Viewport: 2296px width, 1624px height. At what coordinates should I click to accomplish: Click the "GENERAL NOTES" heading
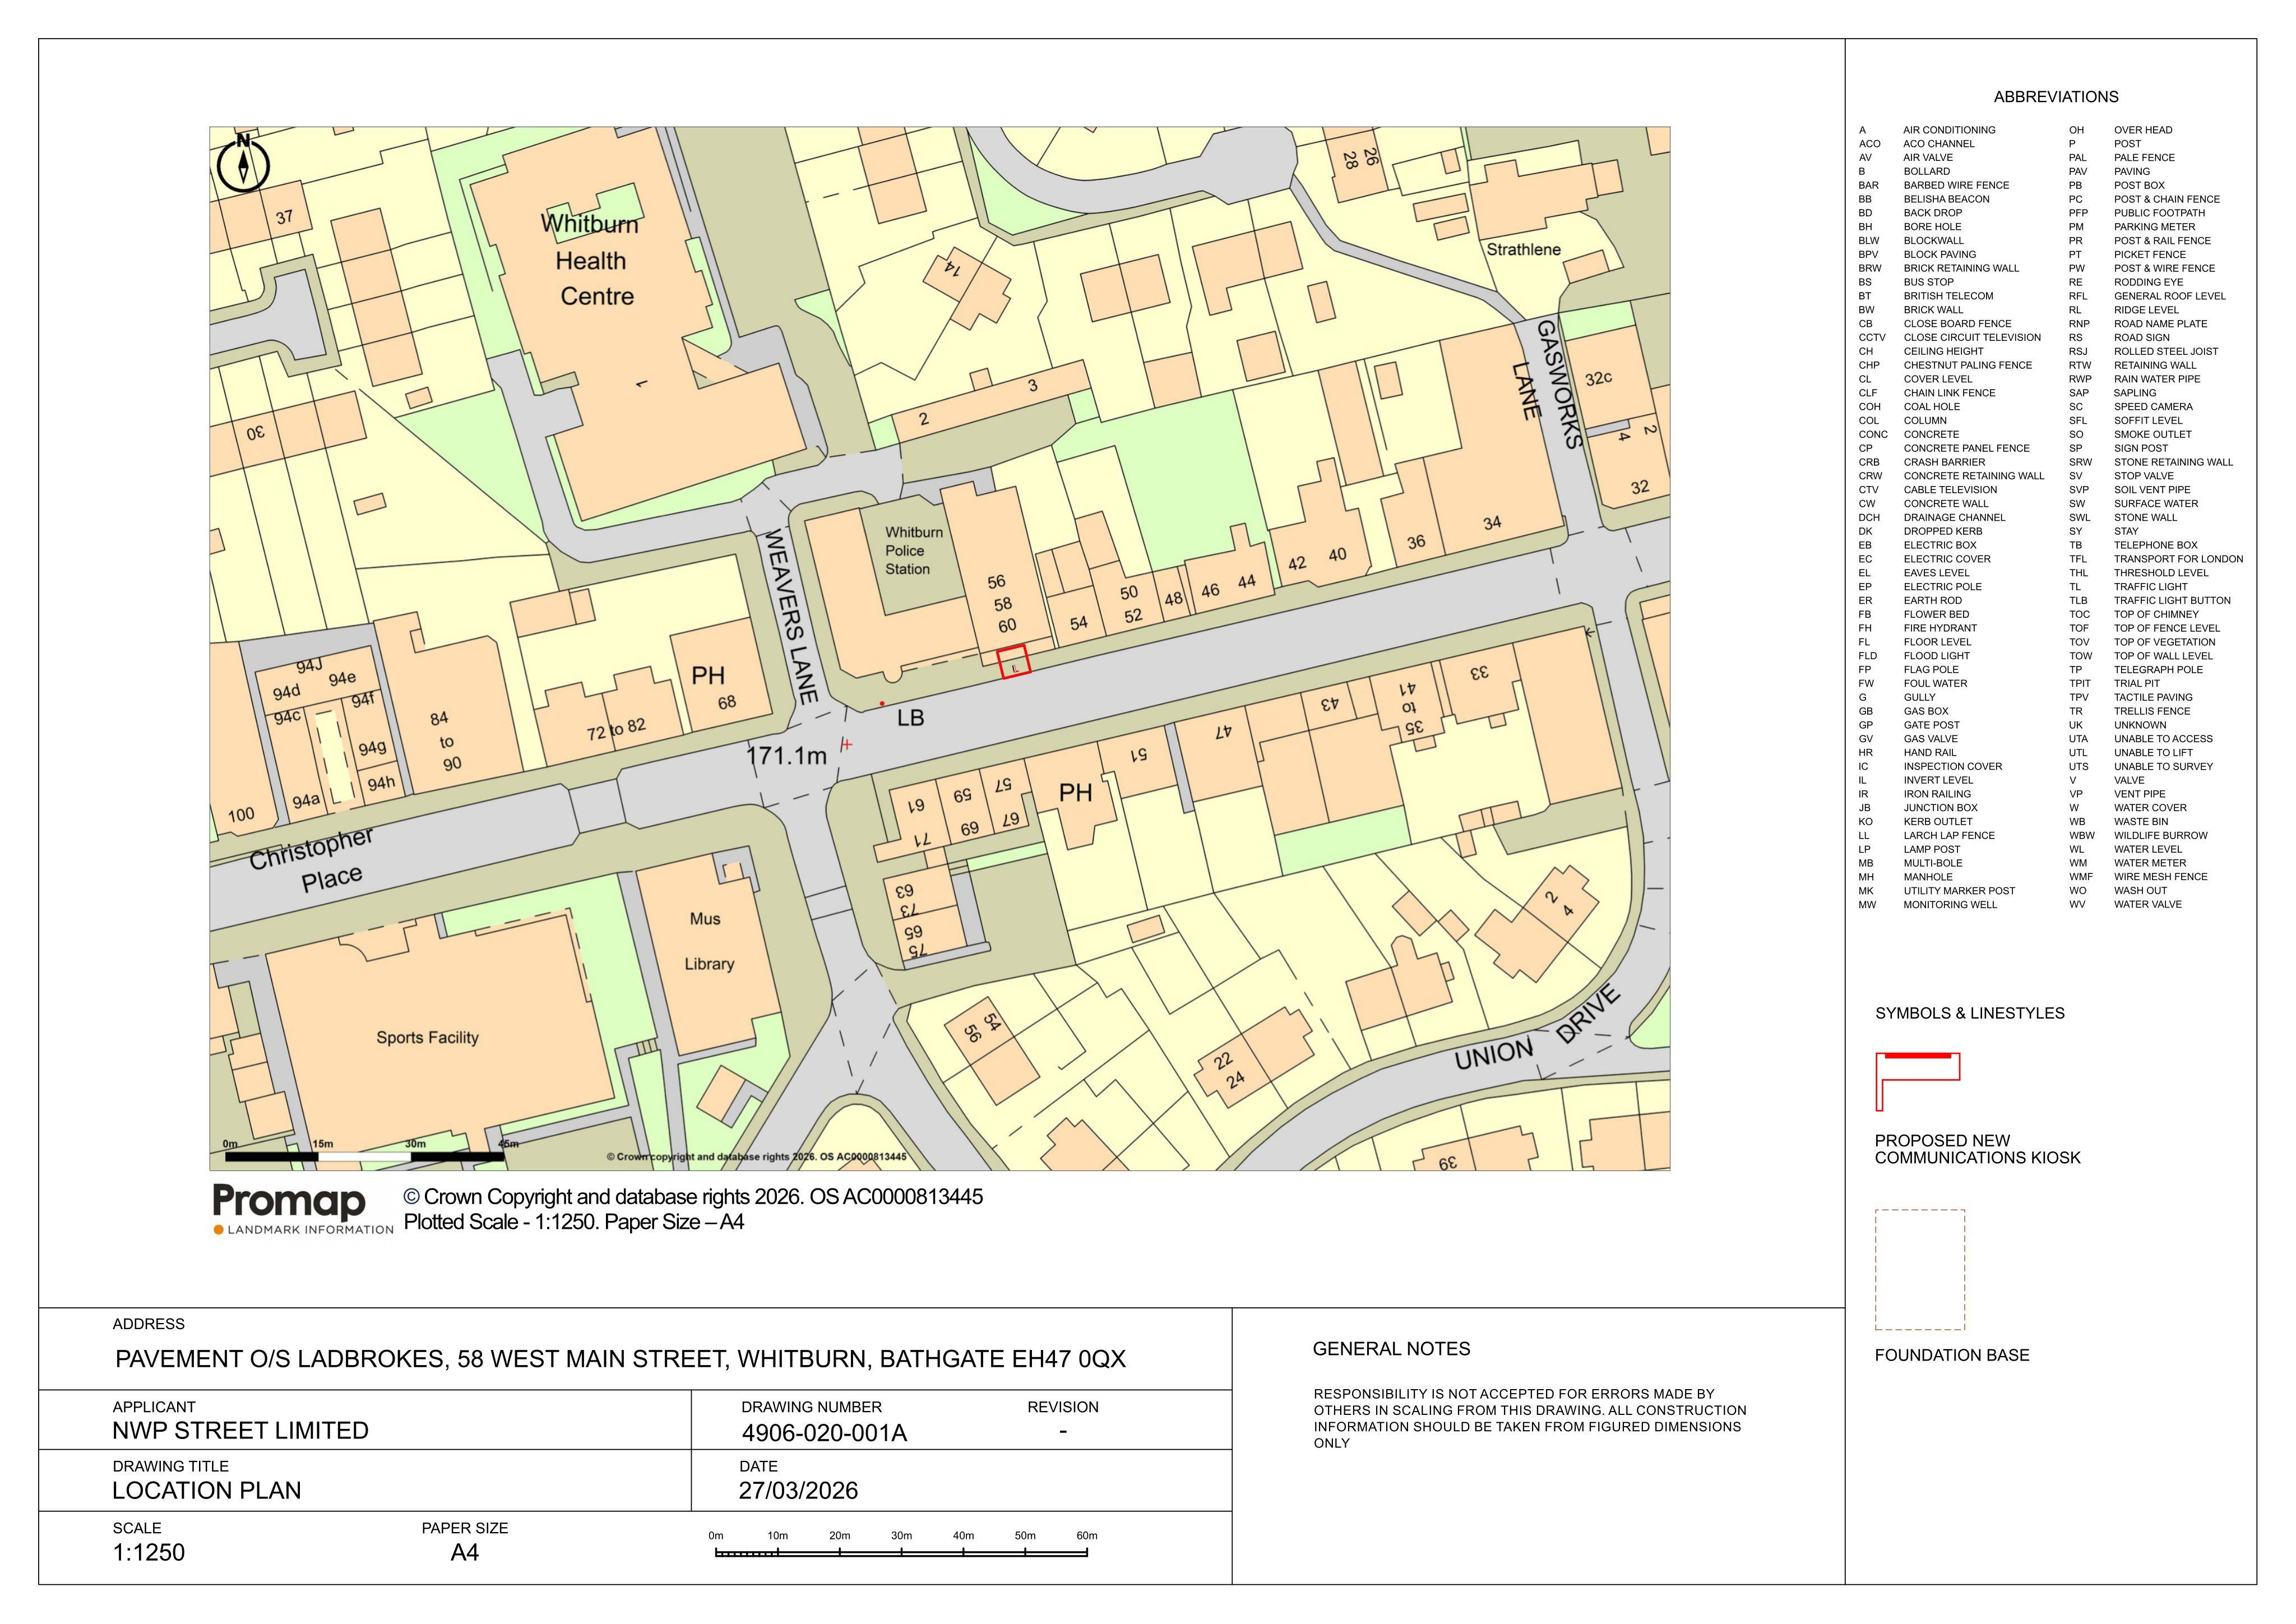[x=1391, y=1349]
